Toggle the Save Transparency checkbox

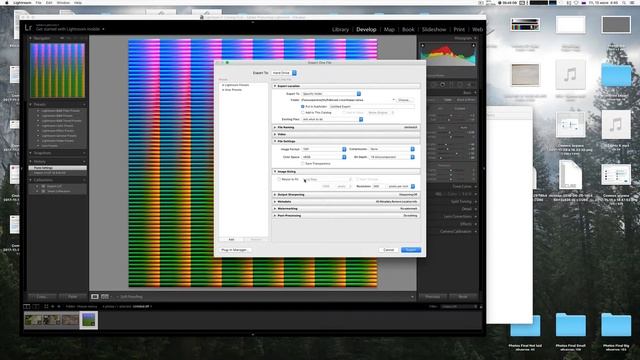pos(303,164)
